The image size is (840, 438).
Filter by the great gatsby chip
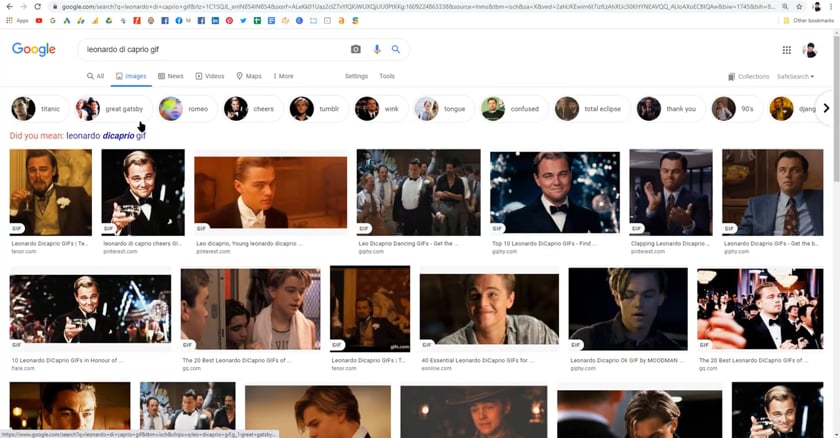(113, 109)
